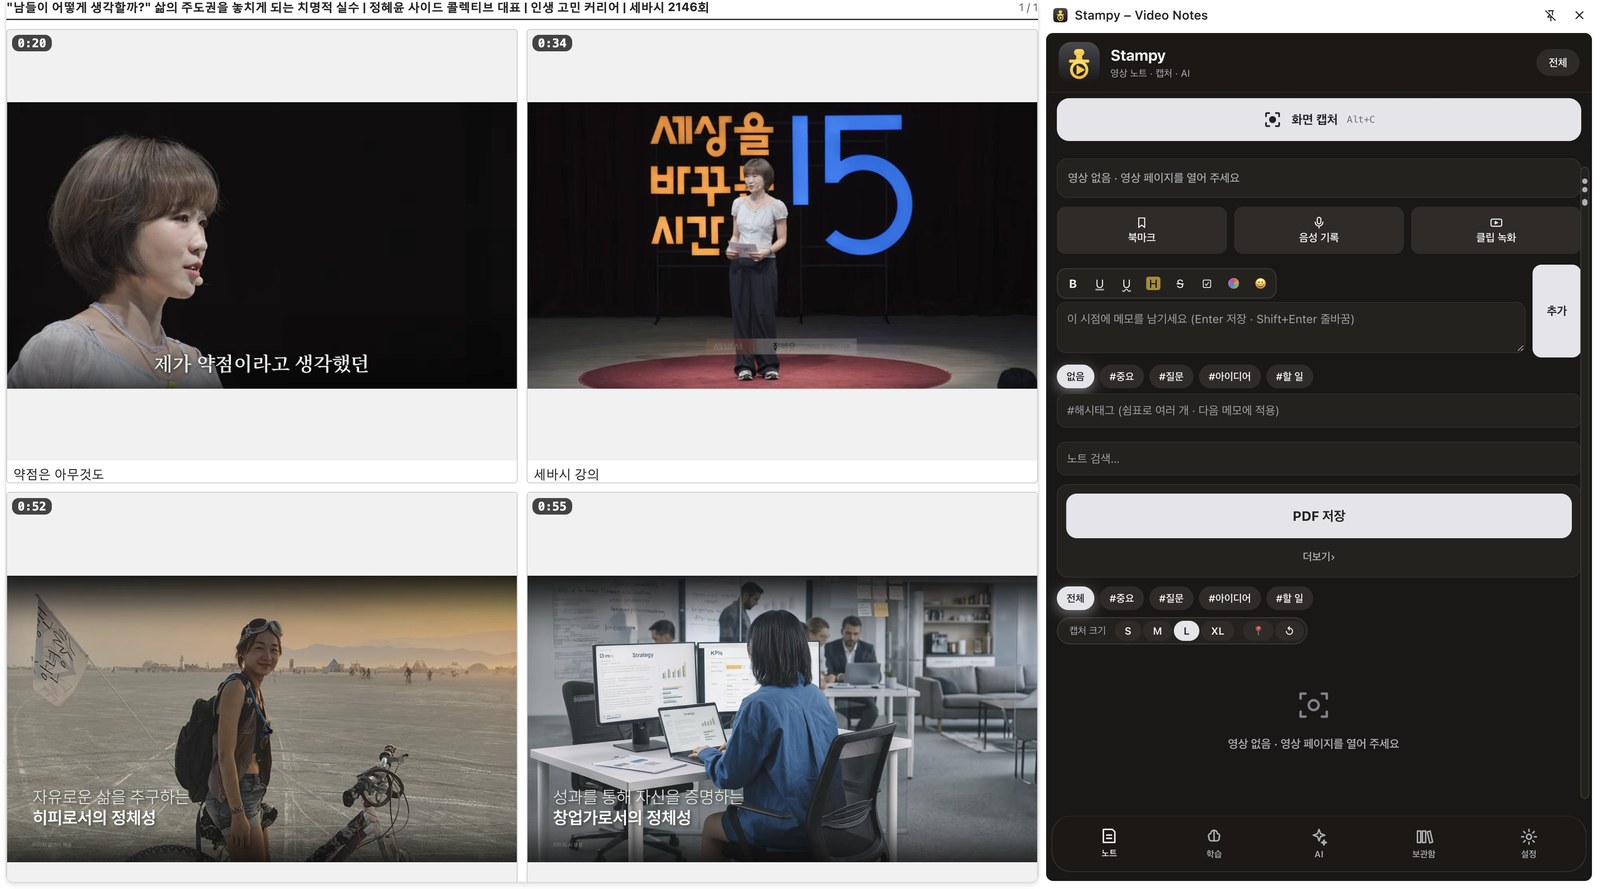Click the 화면 캡처 screen capture button
The height and width of the screenshot is (889, 1600).
coord(1318,120)
